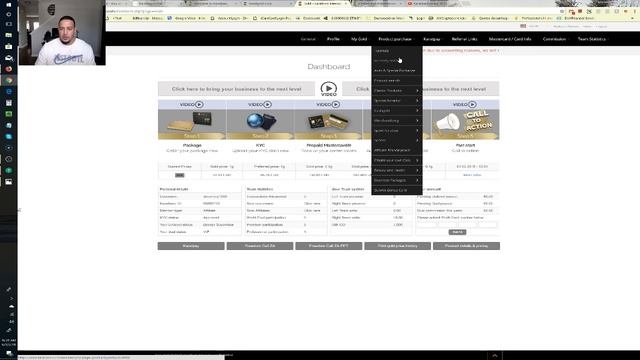640x360 pixels.
Task: Open the Profile menu
Action: point(333,39)
